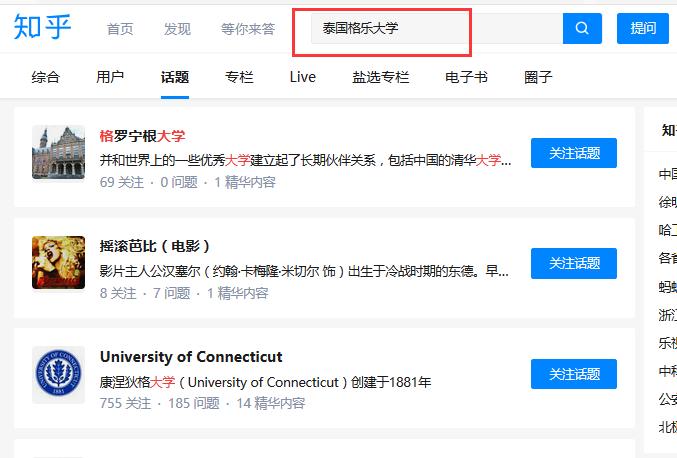
Task: Open the University of Connecticut topic title
Action: coord(191,357)
